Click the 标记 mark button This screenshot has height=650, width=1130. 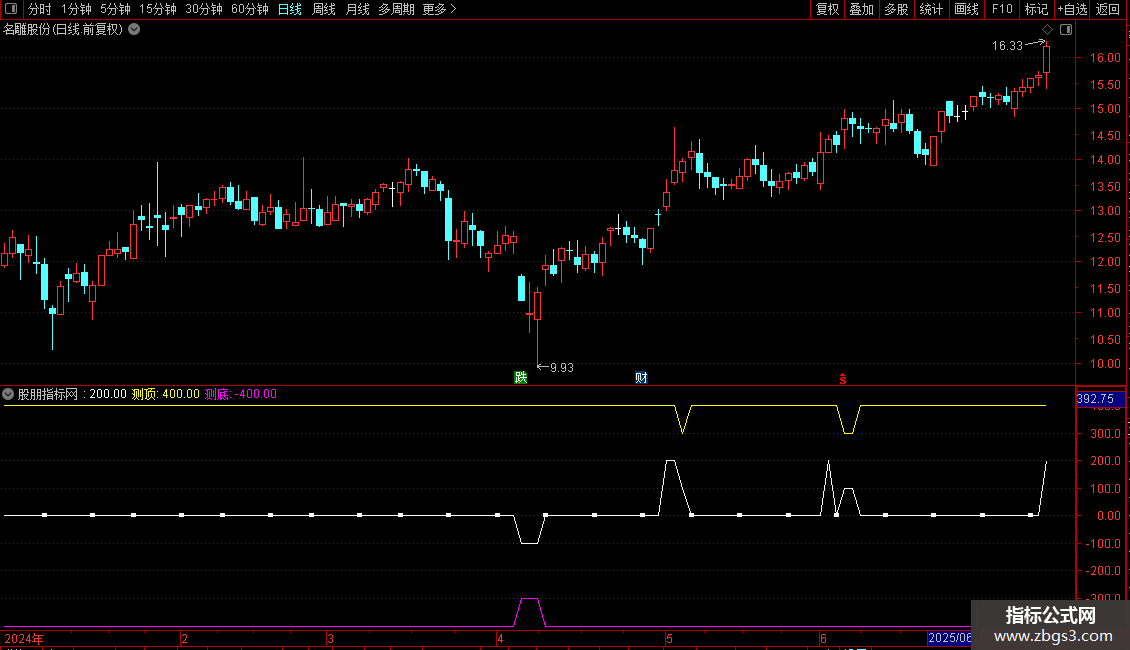[1036, 9]
